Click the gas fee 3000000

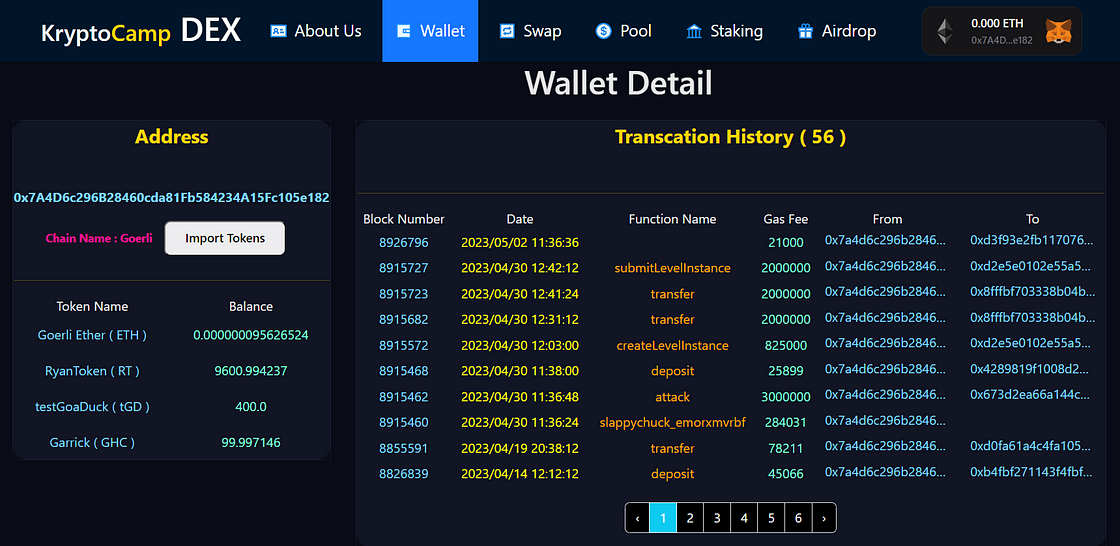click(786, 397)
